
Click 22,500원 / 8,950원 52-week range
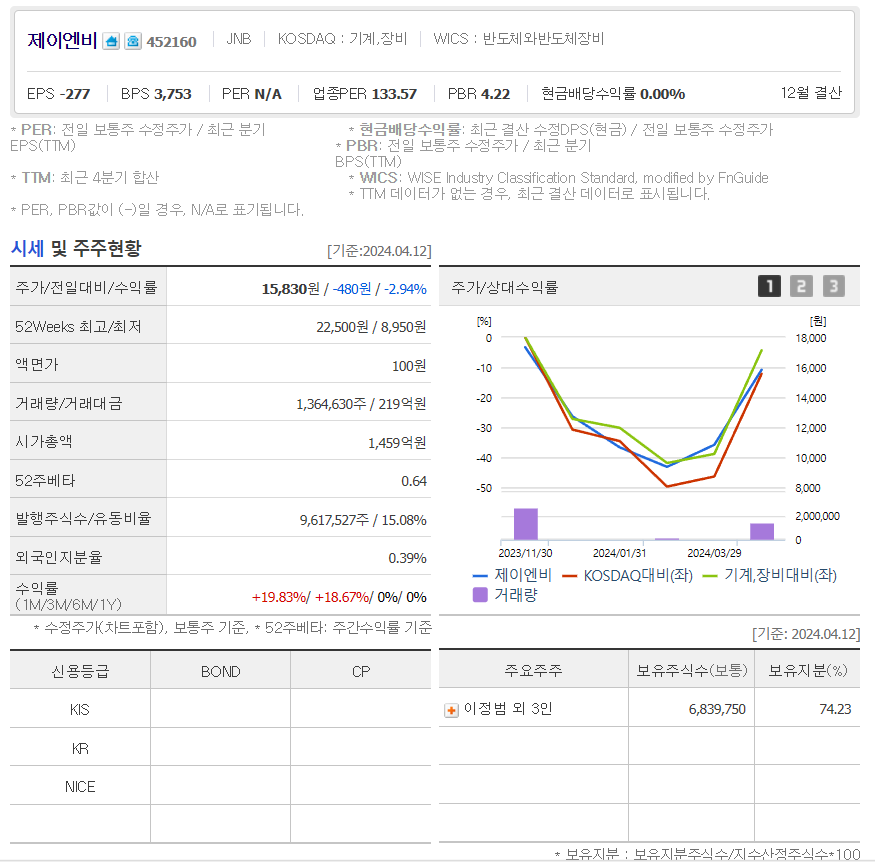click(x=371, y=327)
